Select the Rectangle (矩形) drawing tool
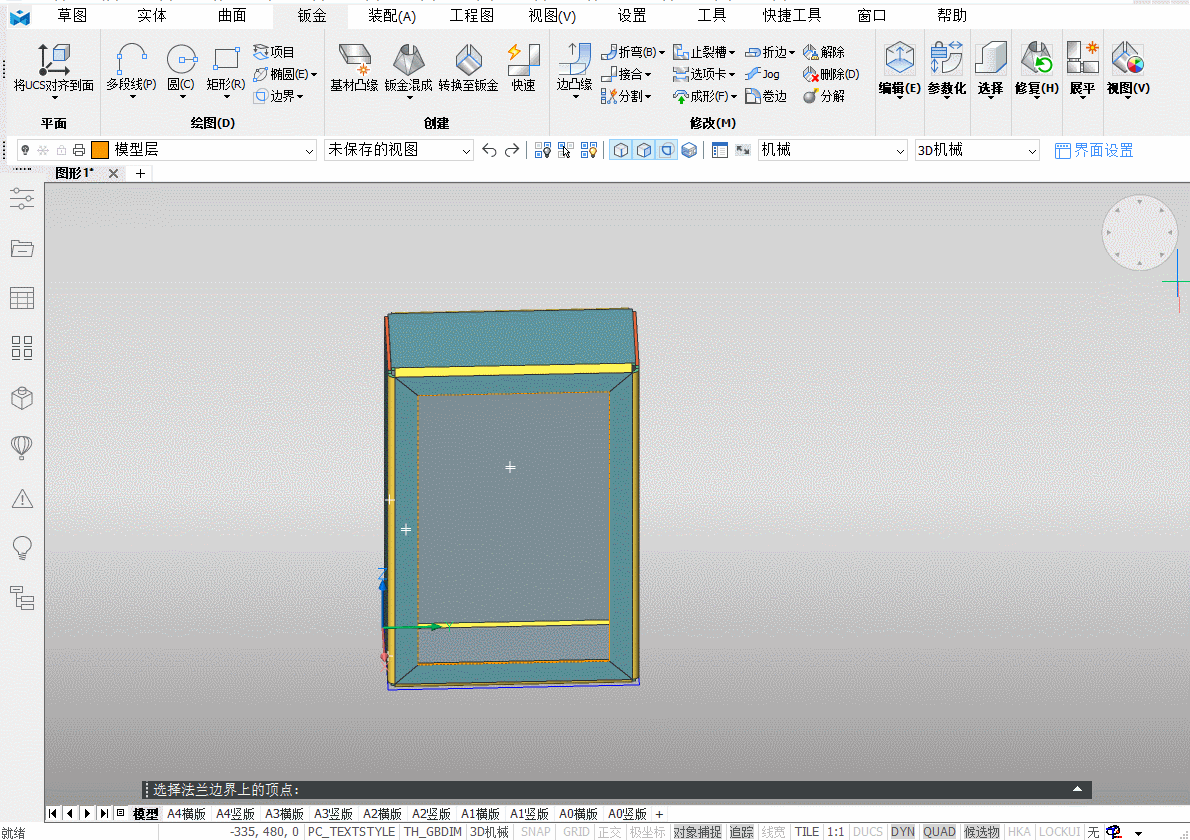 point(226,70)
